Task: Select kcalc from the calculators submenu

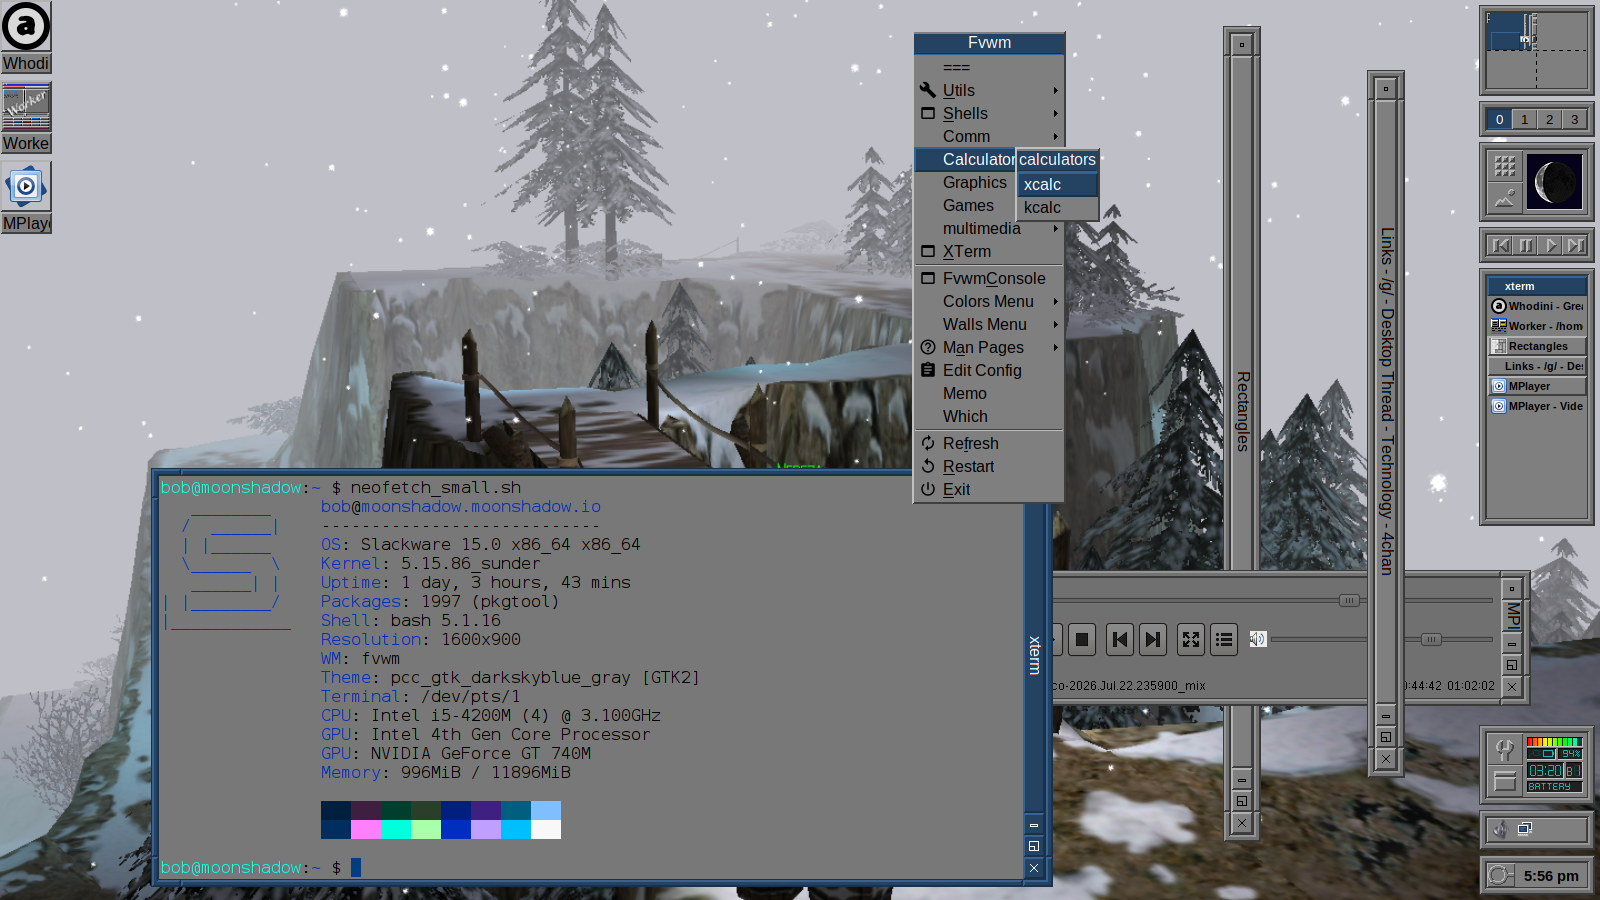Action: coord(1058,208)
